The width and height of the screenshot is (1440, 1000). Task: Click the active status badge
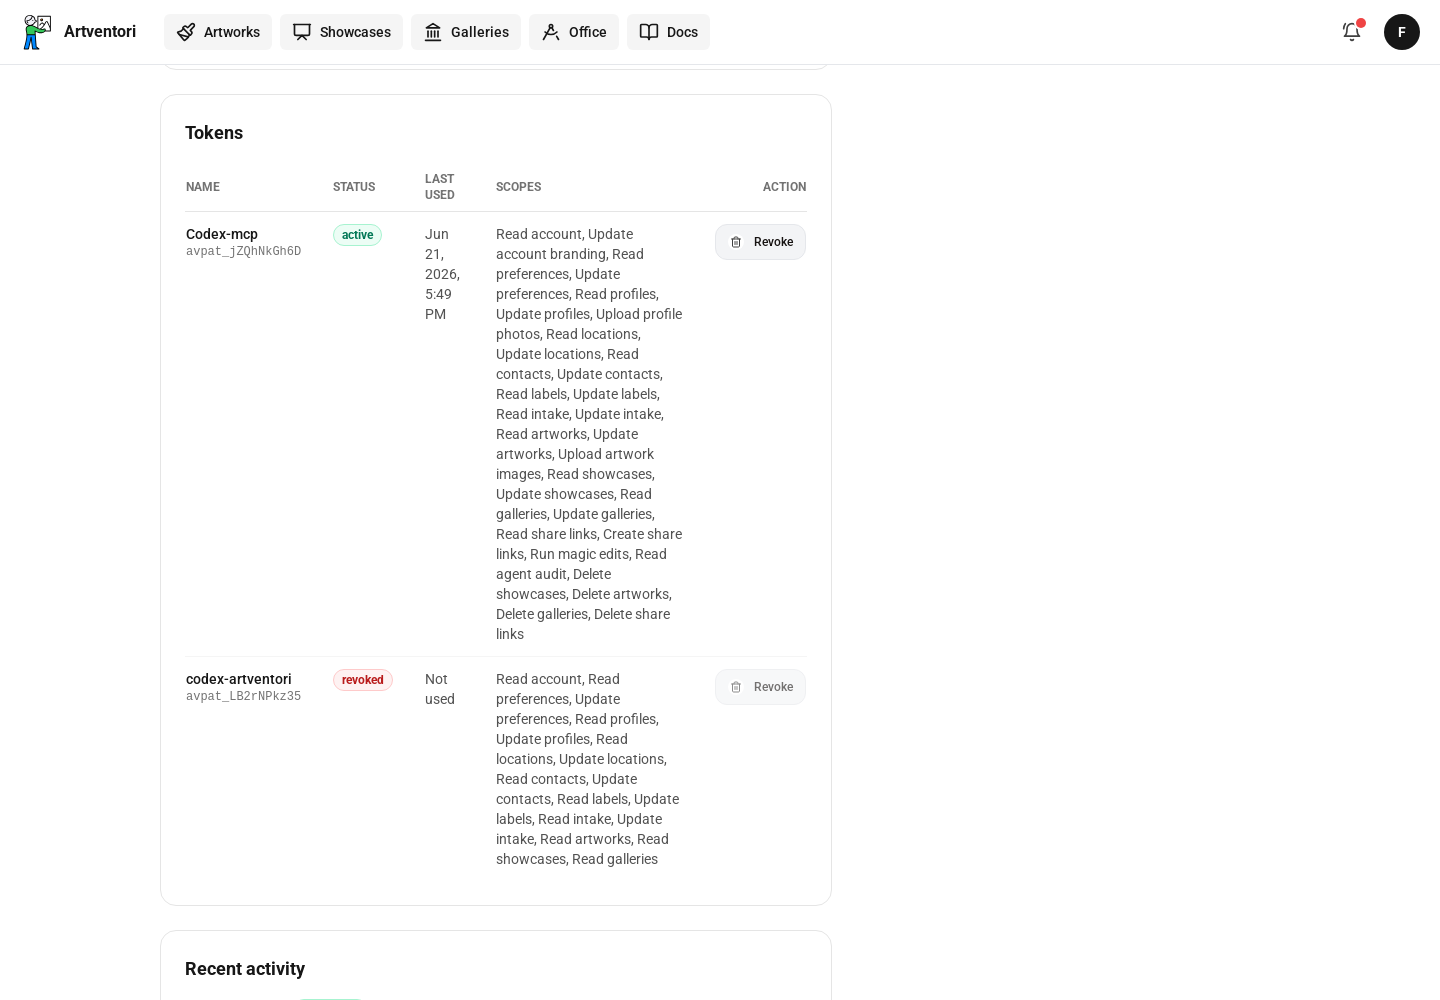pos(357,235)
